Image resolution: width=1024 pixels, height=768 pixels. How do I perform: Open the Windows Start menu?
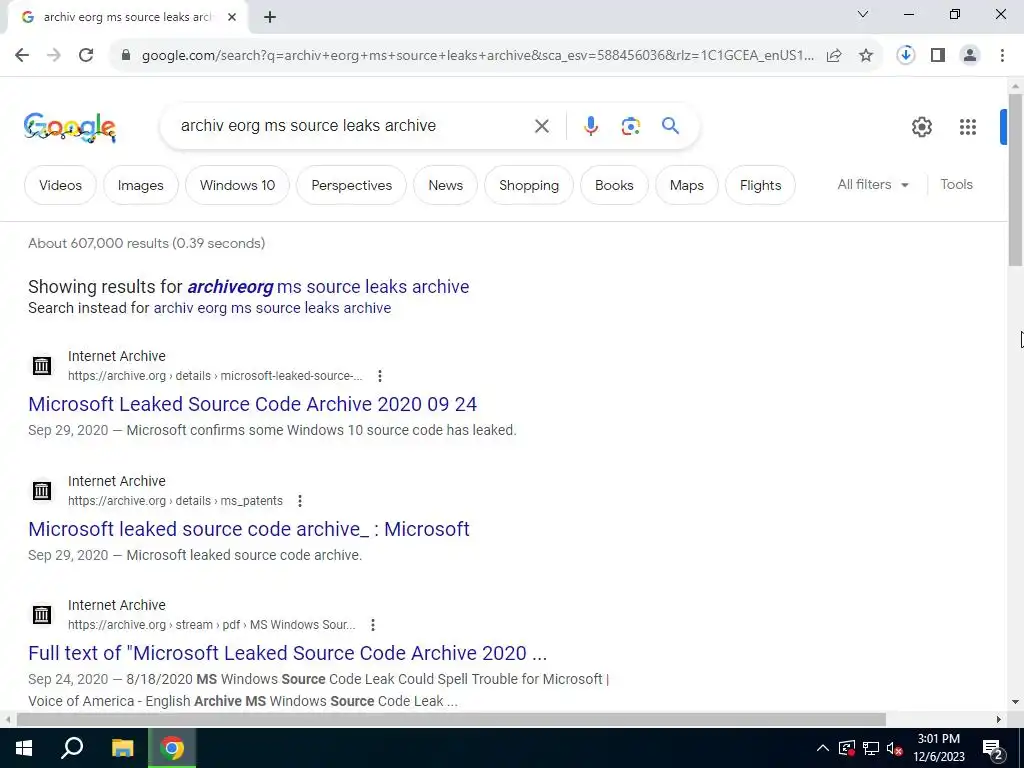click(24, 748)
